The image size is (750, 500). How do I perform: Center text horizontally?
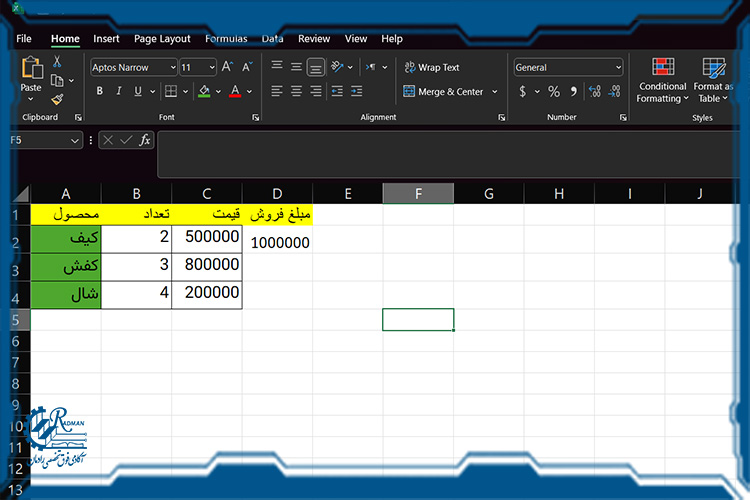click(297, 91)
